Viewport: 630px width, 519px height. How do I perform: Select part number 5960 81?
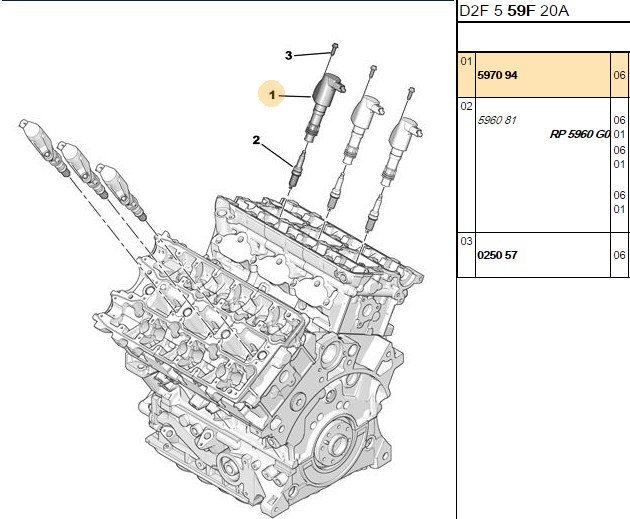(497, 120)
